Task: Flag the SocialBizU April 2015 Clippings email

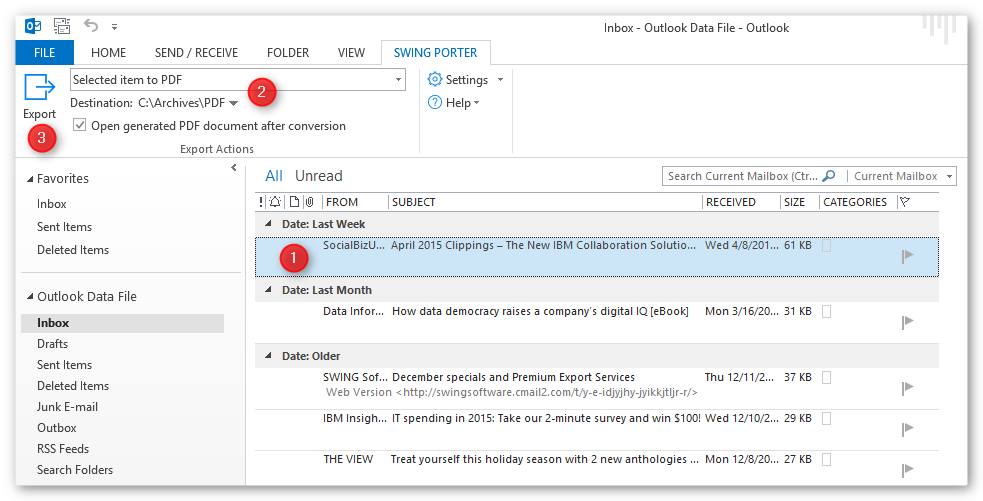Action: click(x=907, y=256)
